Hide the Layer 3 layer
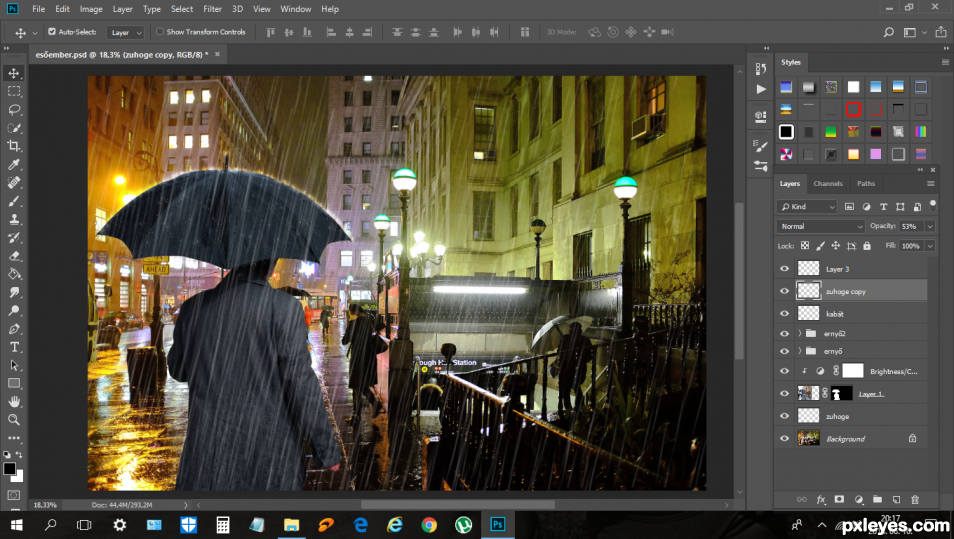Viewport: 954px width, 539px height. pyautogui.click(x=784, y=268)
